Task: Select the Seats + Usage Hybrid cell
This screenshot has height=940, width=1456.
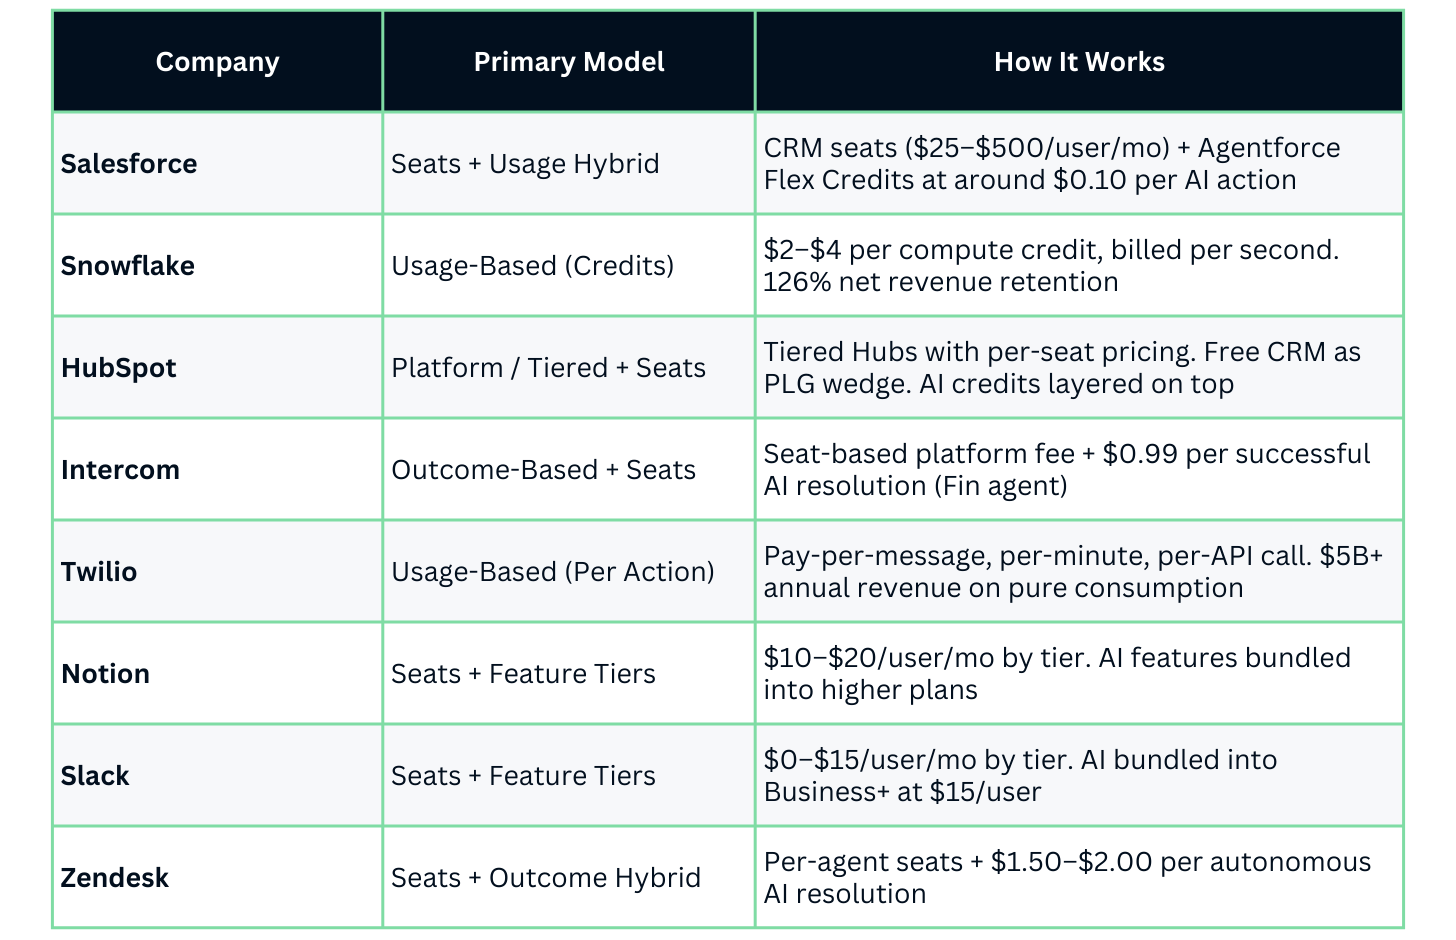Action: coord(525,164)
